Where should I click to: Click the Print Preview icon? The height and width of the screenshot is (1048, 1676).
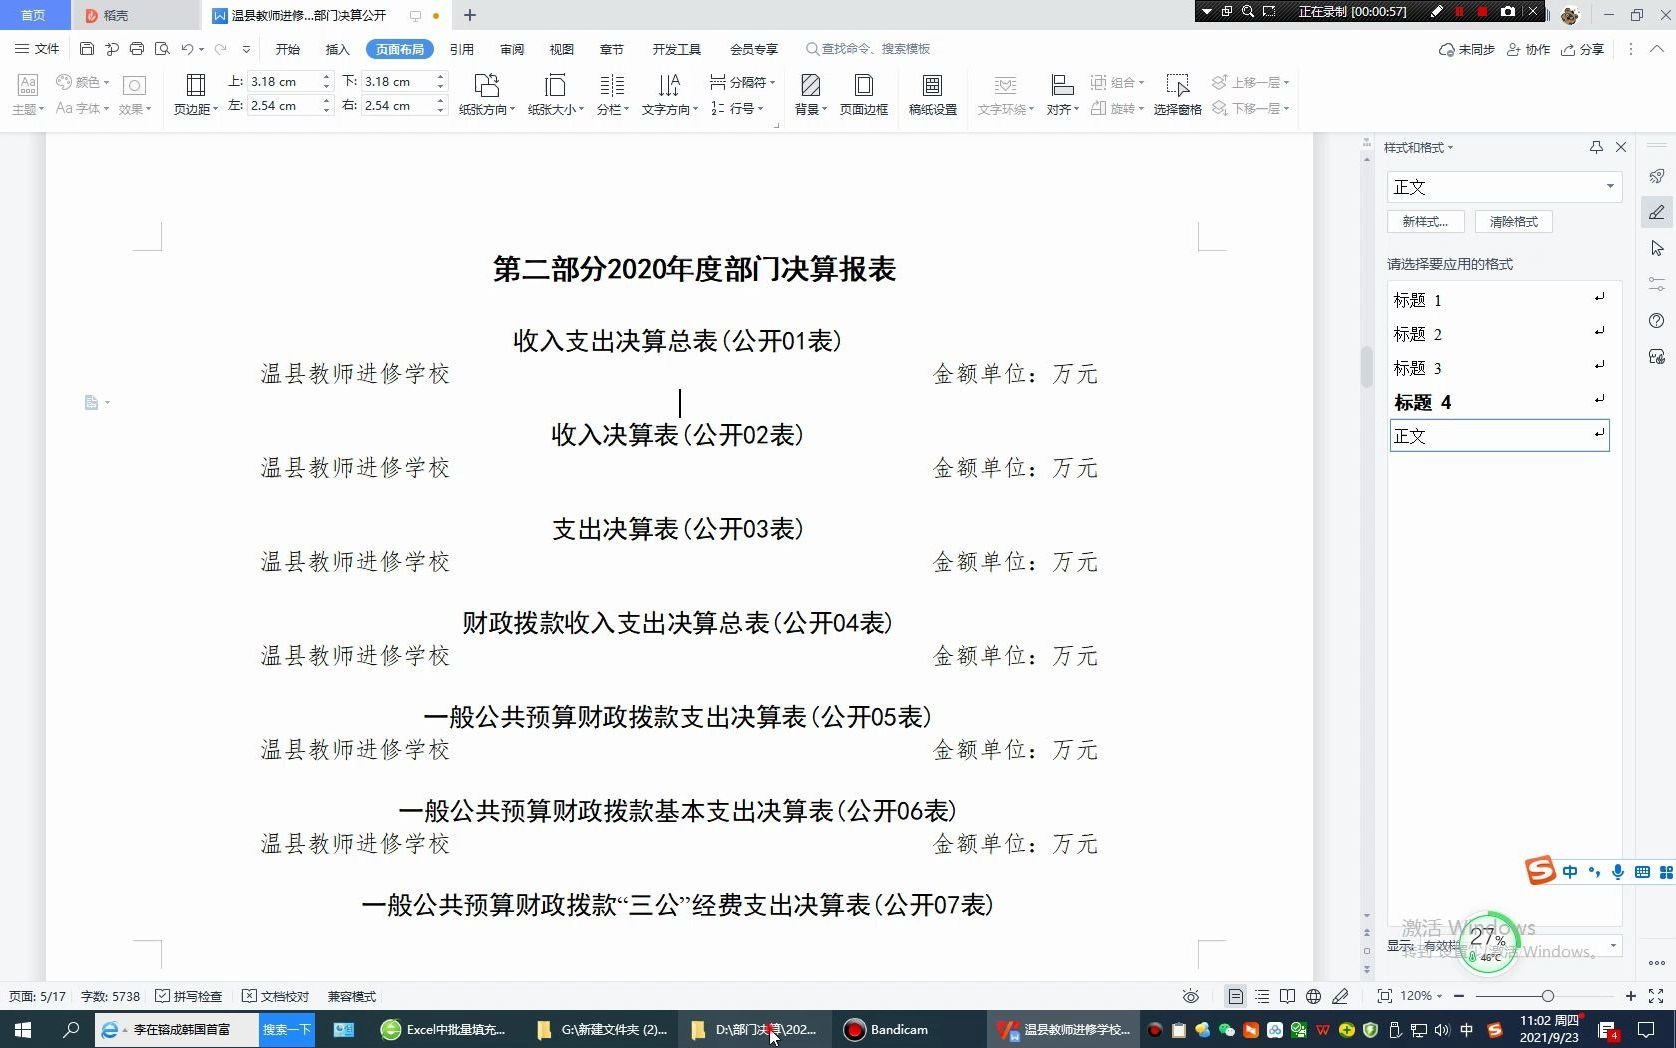[162, 48]
